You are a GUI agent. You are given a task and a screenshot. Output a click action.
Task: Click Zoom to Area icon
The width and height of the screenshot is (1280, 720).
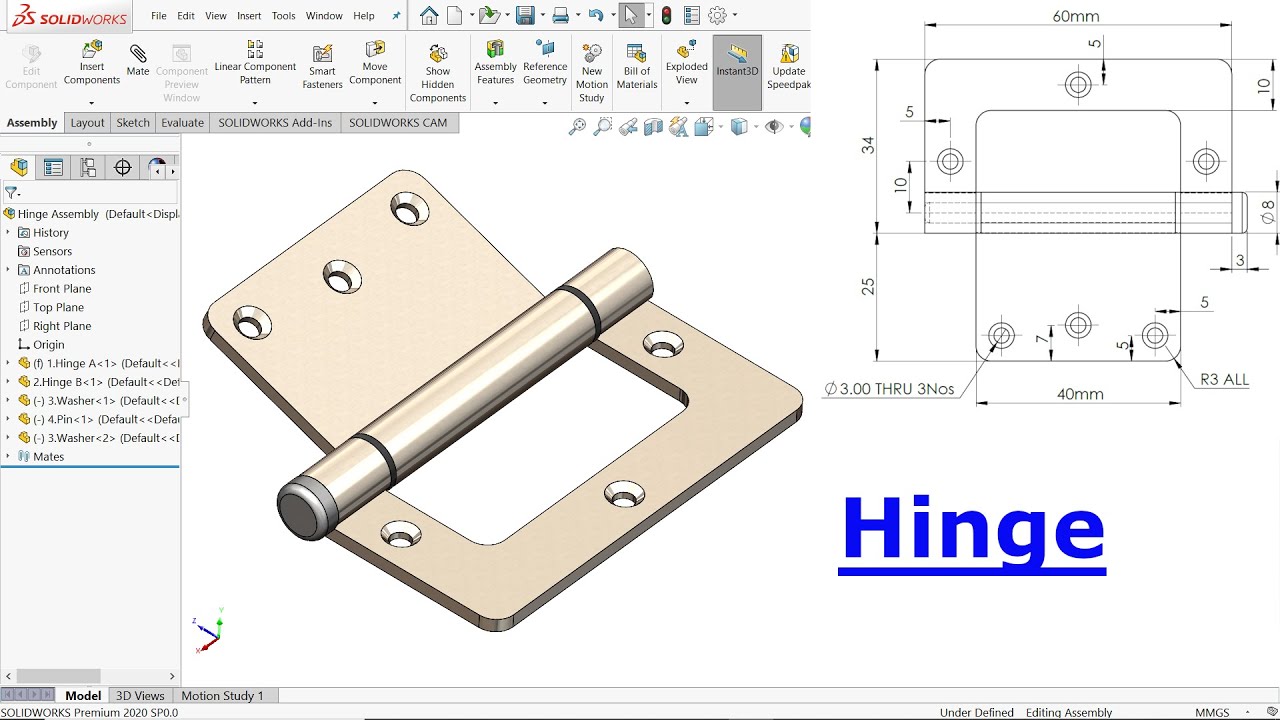coord(602,127)
